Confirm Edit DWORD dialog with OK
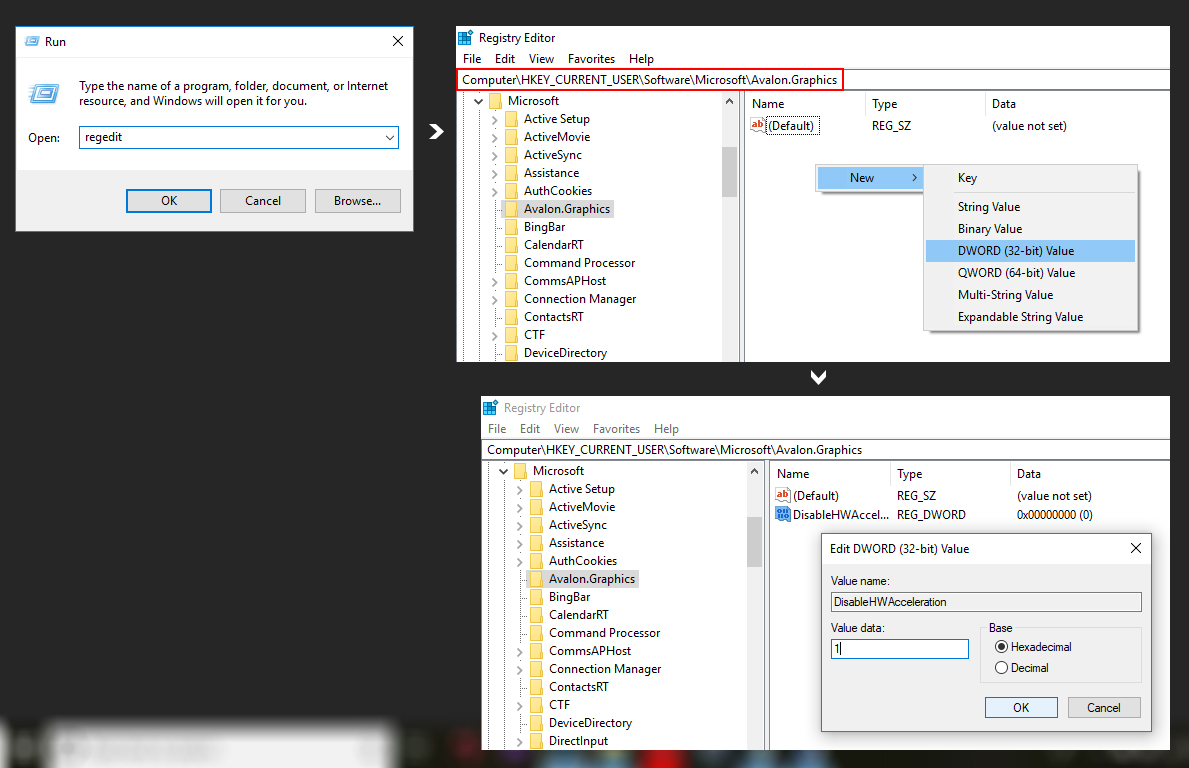 [x=1021, y=707]
